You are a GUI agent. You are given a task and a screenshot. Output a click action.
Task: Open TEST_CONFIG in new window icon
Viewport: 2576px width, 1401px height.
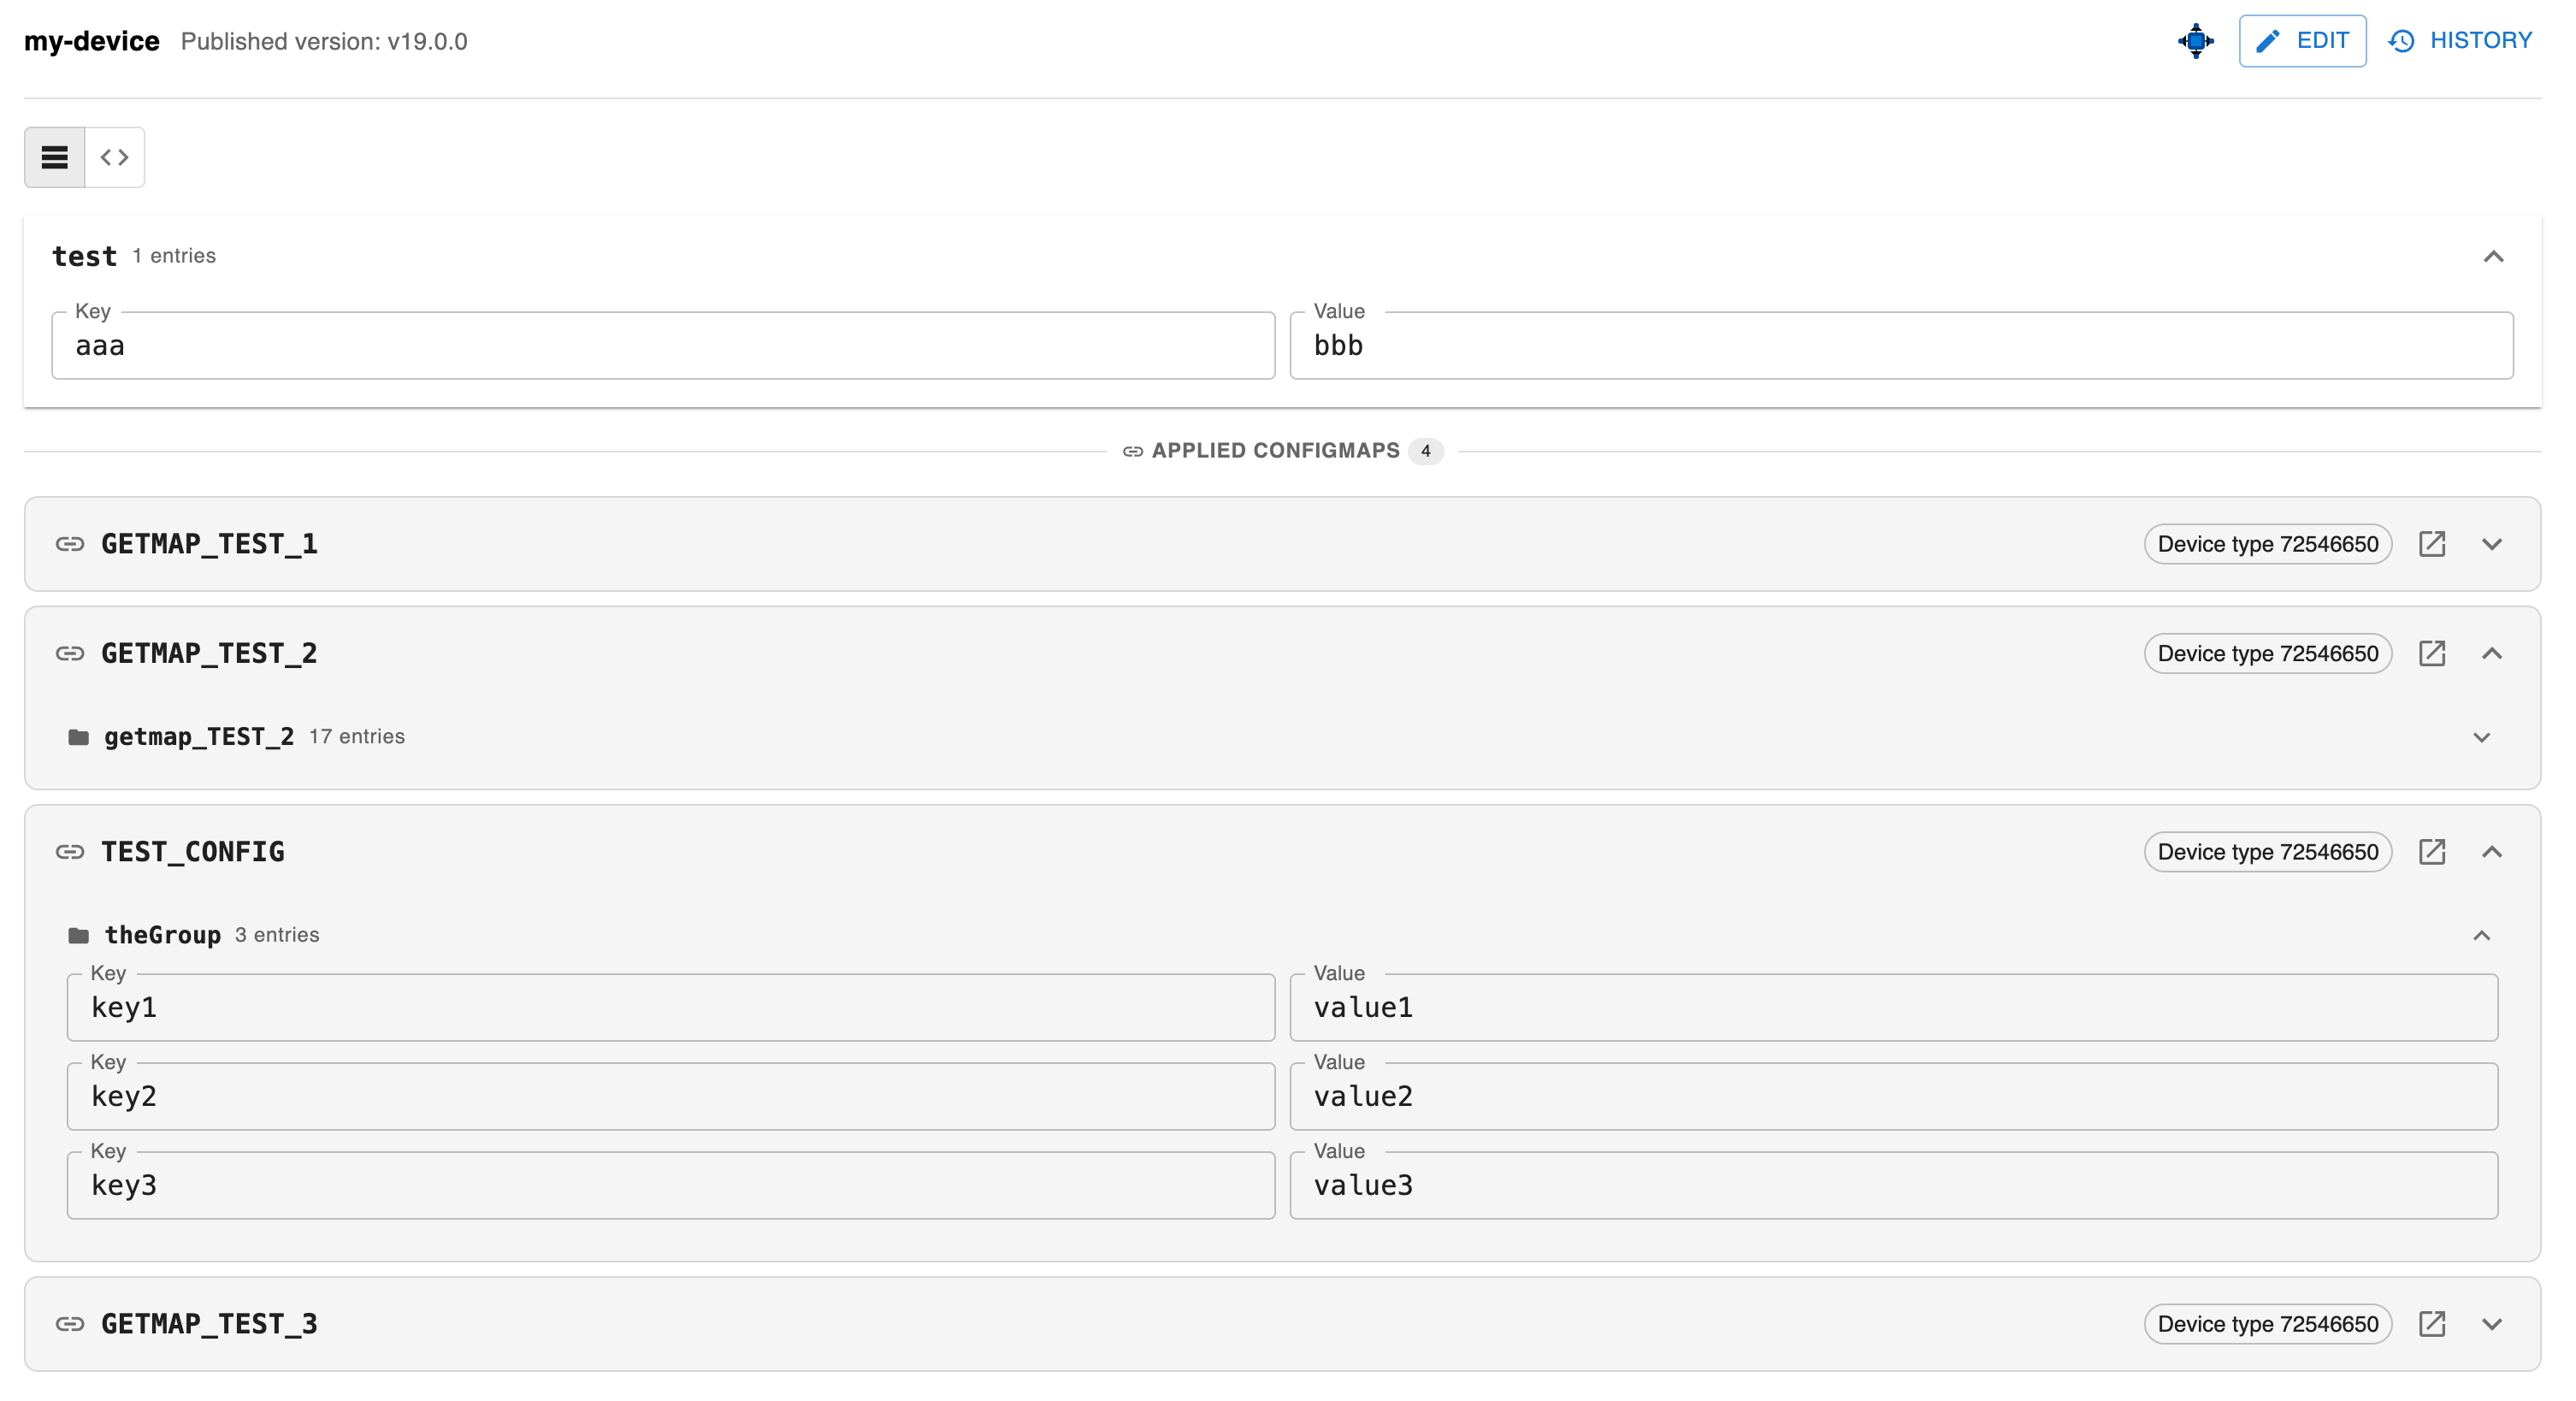click(2431, 851)
